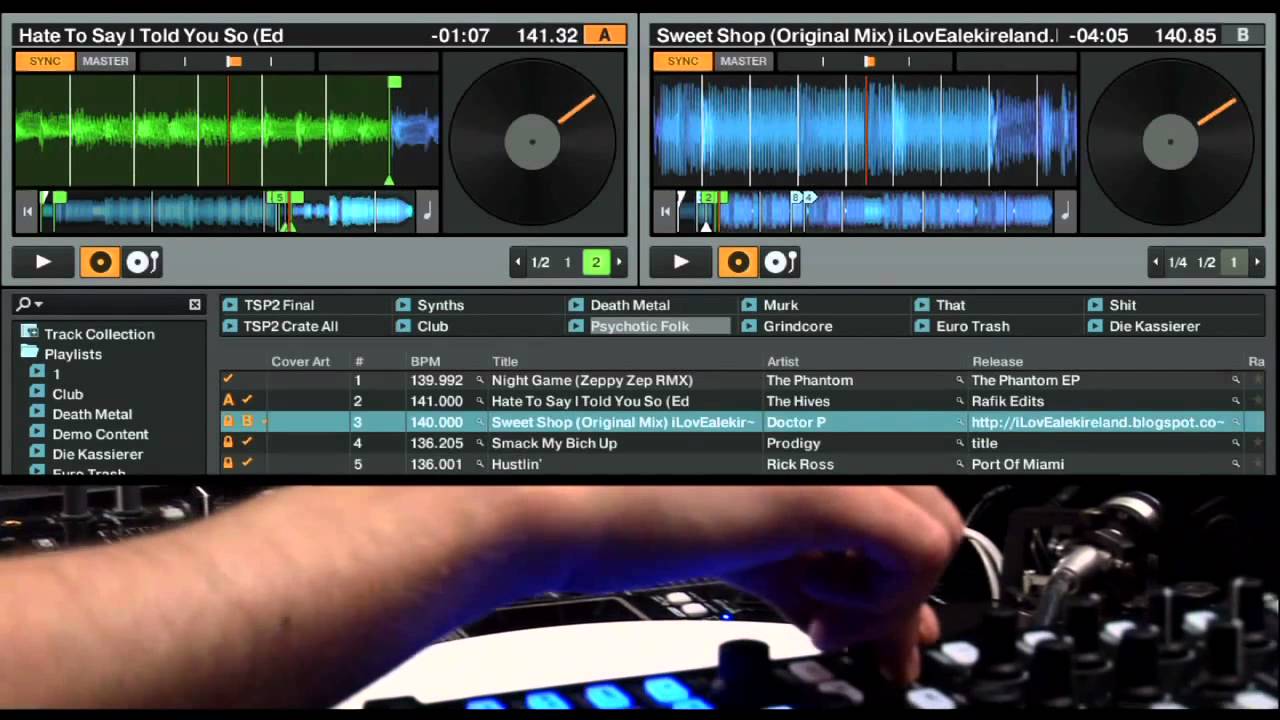The height and width of the screenshot is (720, 1280).
Task: Click the metronome note icon beside deck B stripe
Action: pos(1064,212)
